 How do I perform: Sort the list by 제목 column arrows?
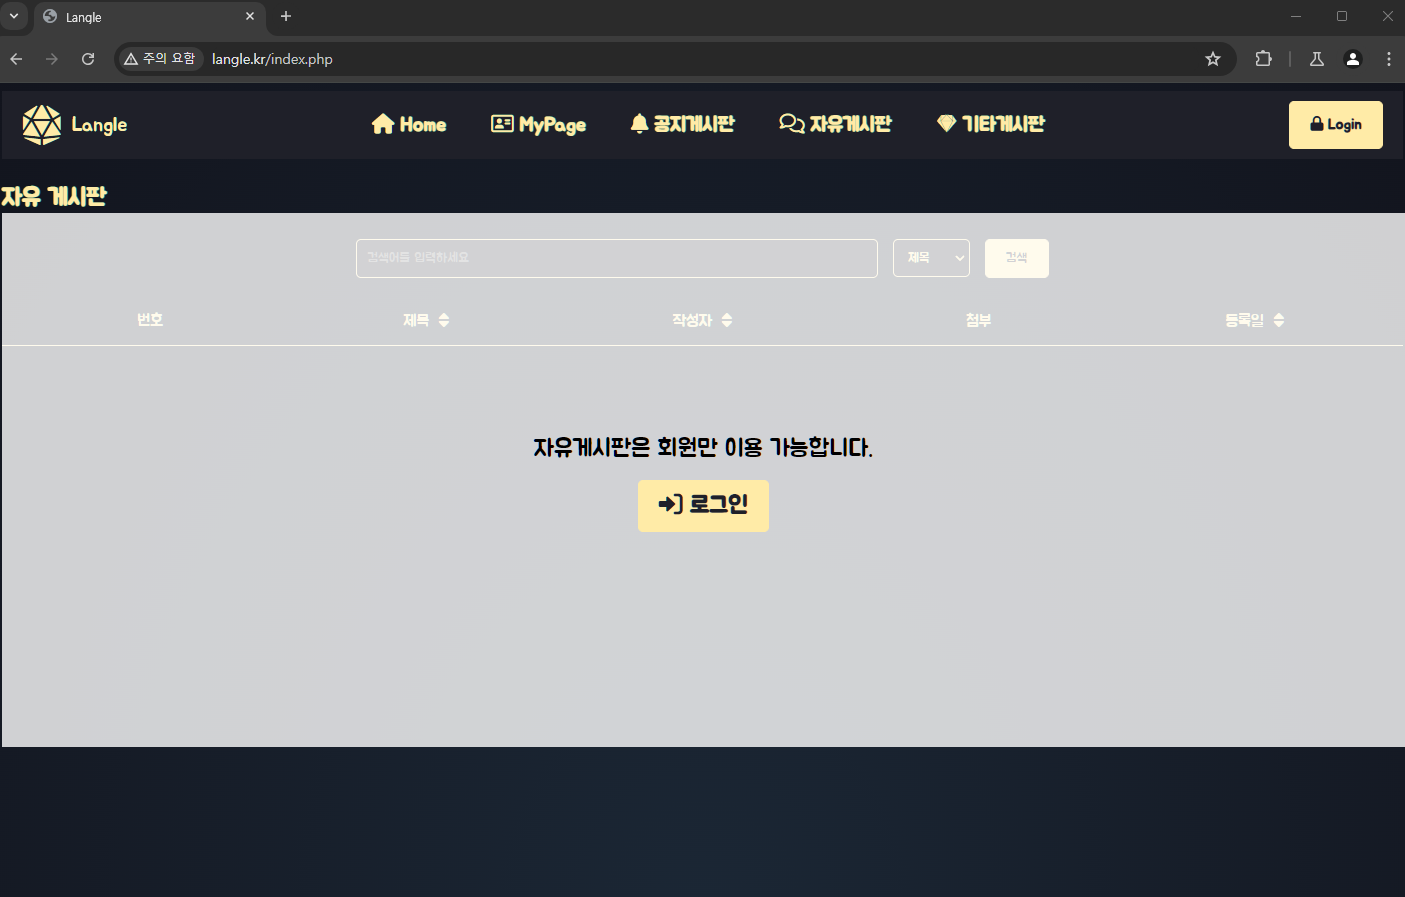click(x=444, y=320)
